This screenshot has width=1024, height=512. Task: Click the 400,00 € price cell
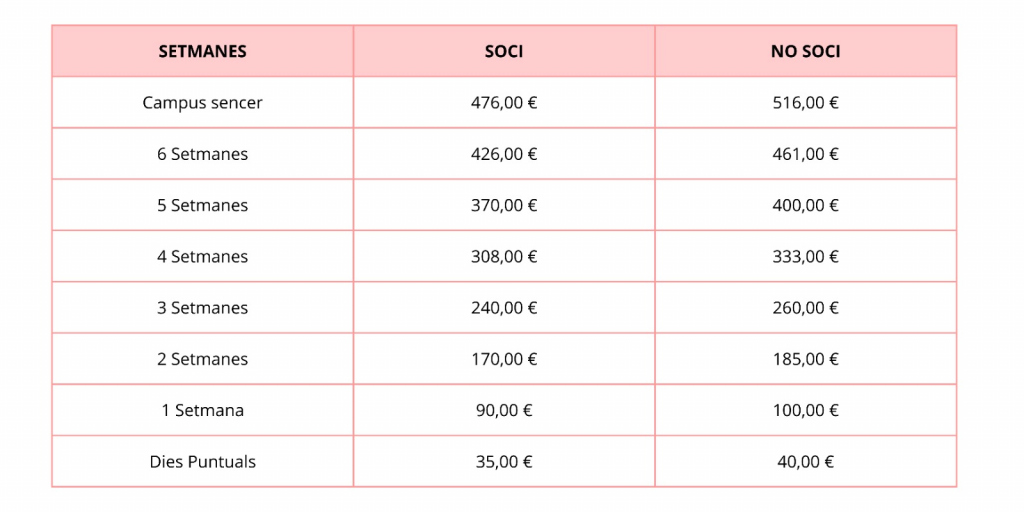pyautogui.click(x=805, y=205)
